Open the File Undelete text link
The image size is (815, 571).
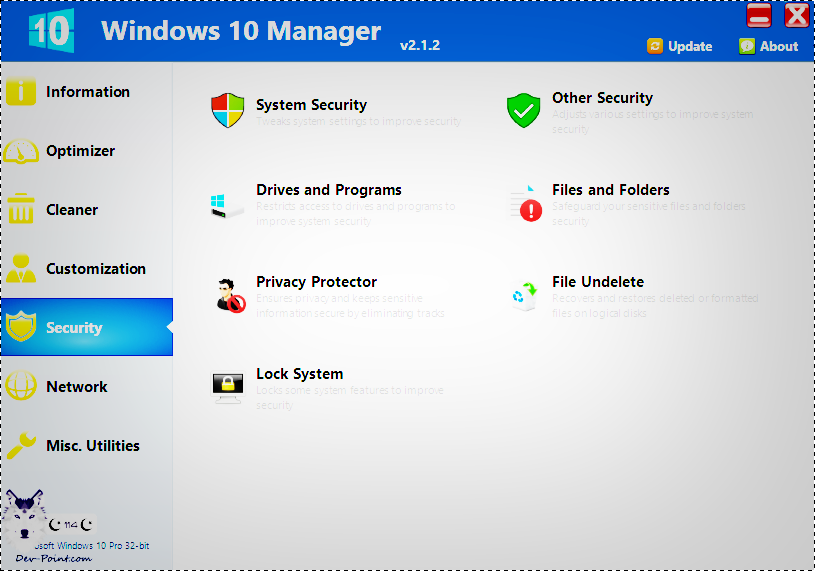click(597, 282)
